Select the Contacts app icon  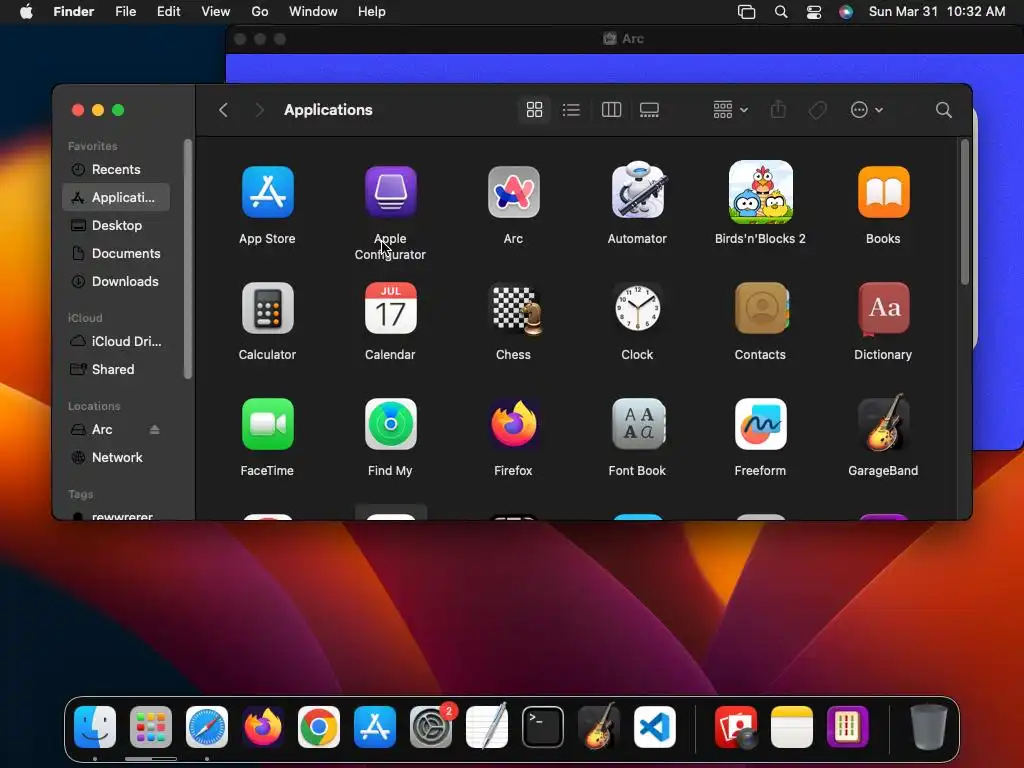761,308
